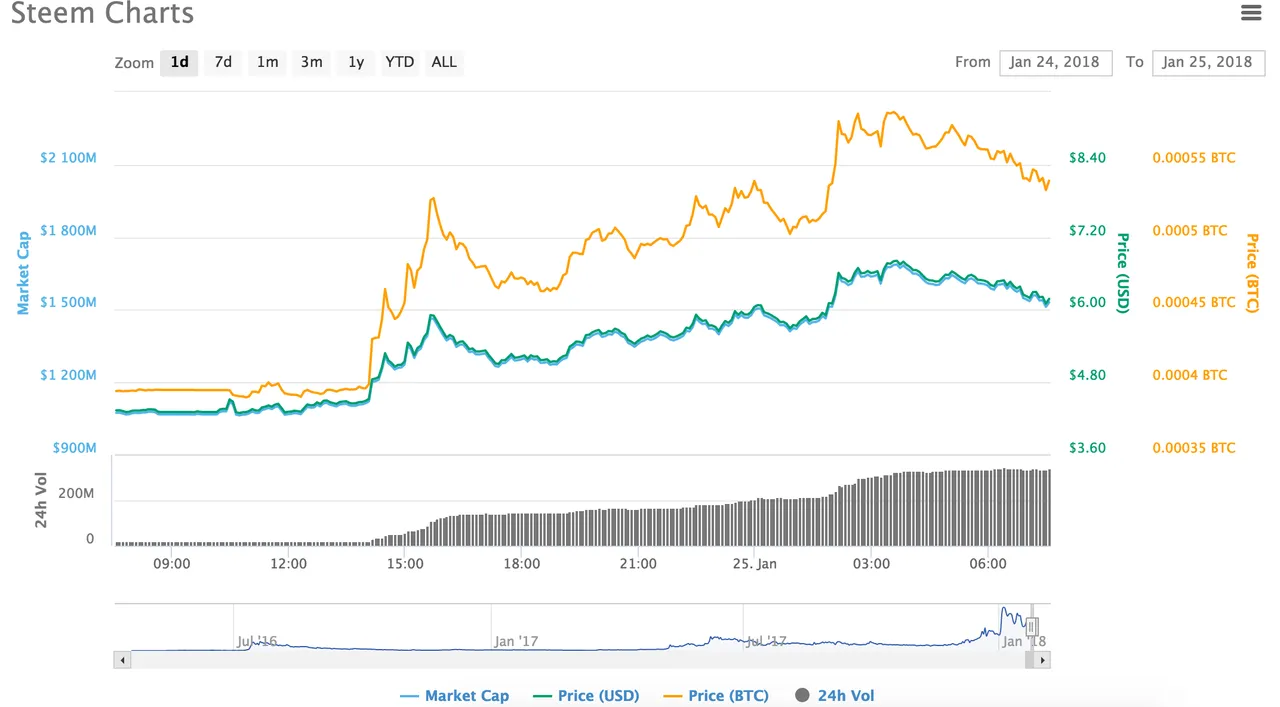Set zoom to 3m

tap(311, 62)
